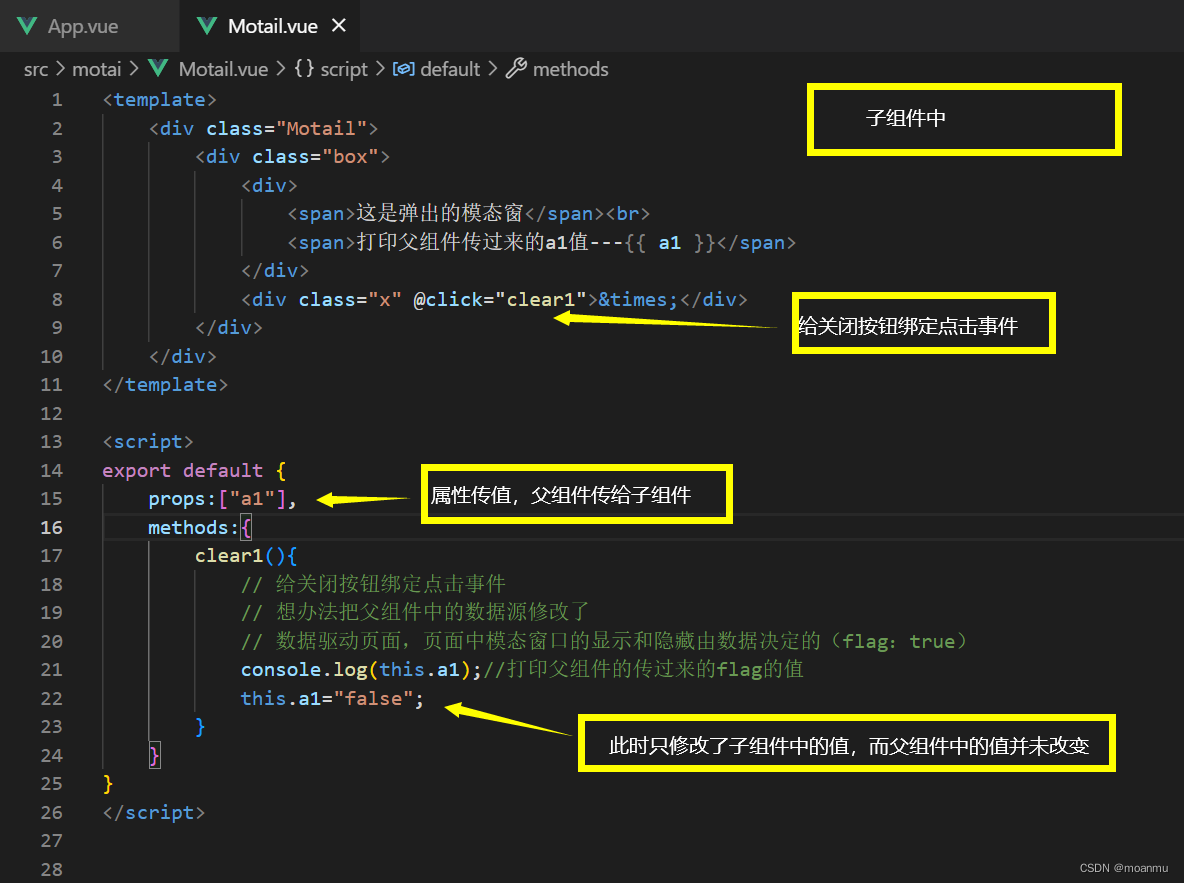Click the CSDN @moanmu watermark text
The height and width of the screenshot is (883, 1184).
(1125, 867)
